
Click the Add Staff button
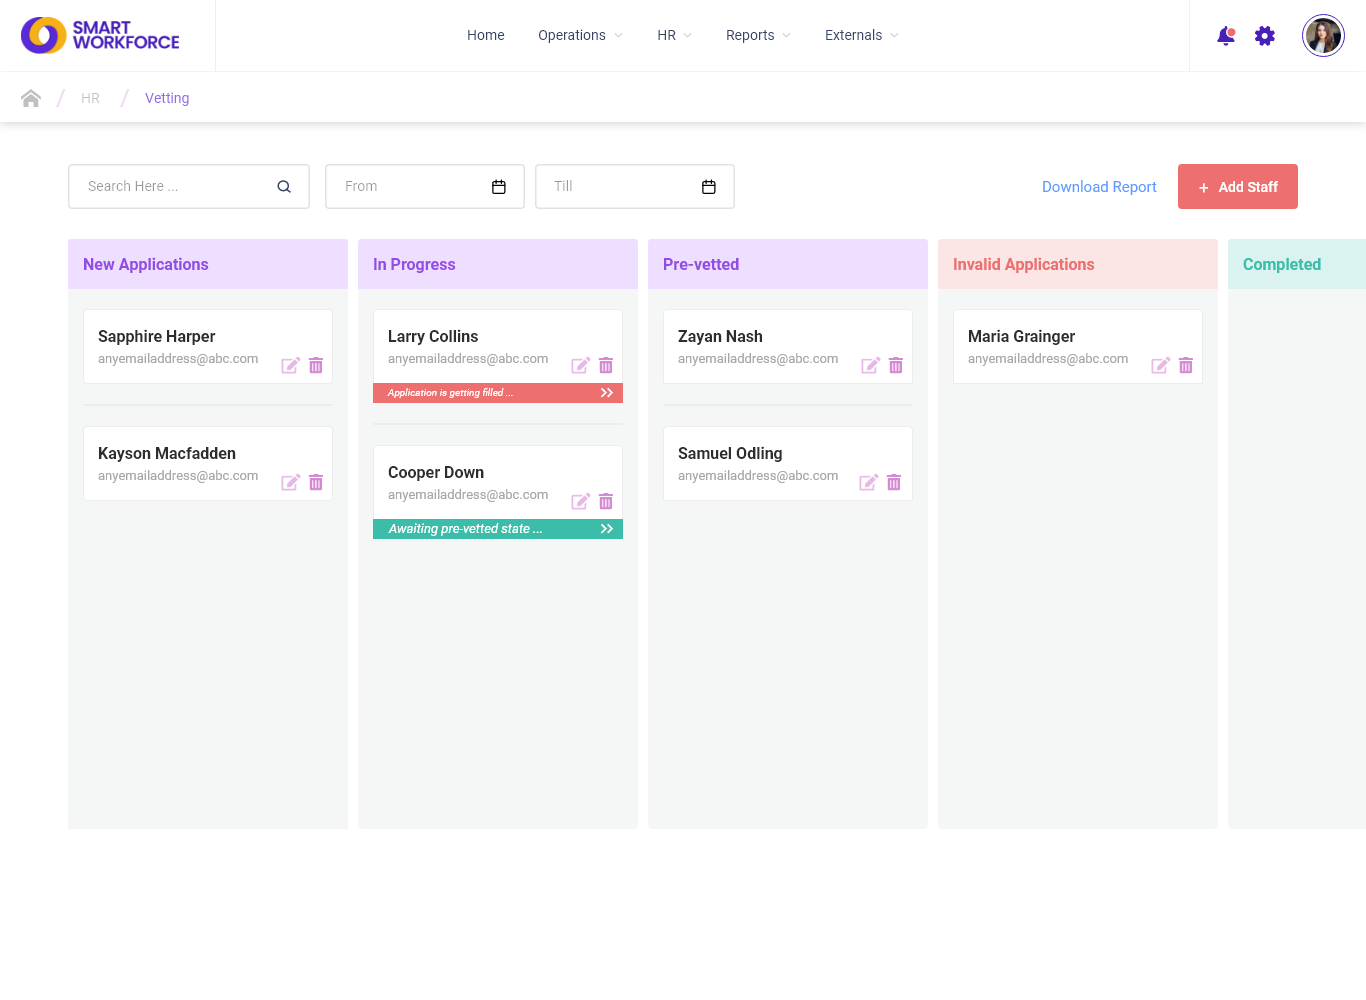1237,186
